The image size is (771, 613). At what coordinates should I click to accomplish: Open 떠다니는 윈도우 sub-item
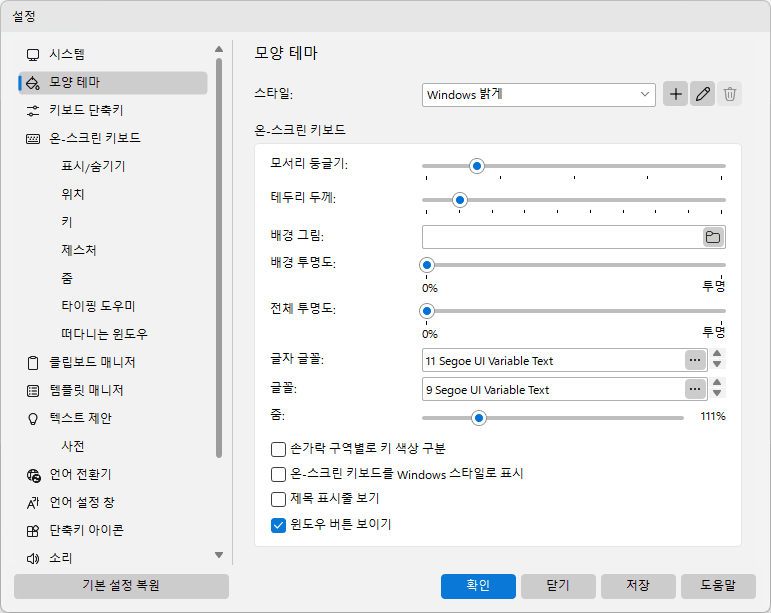(104, 335)
